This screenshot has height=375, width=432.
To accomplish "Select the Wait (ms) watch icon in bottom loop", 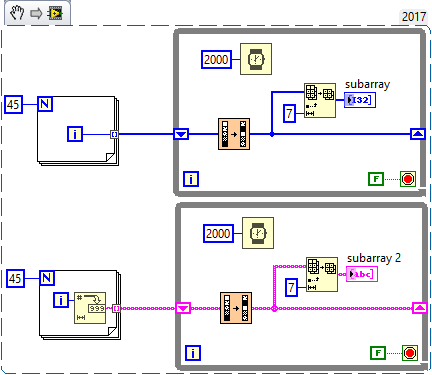I will pos(258,233).
